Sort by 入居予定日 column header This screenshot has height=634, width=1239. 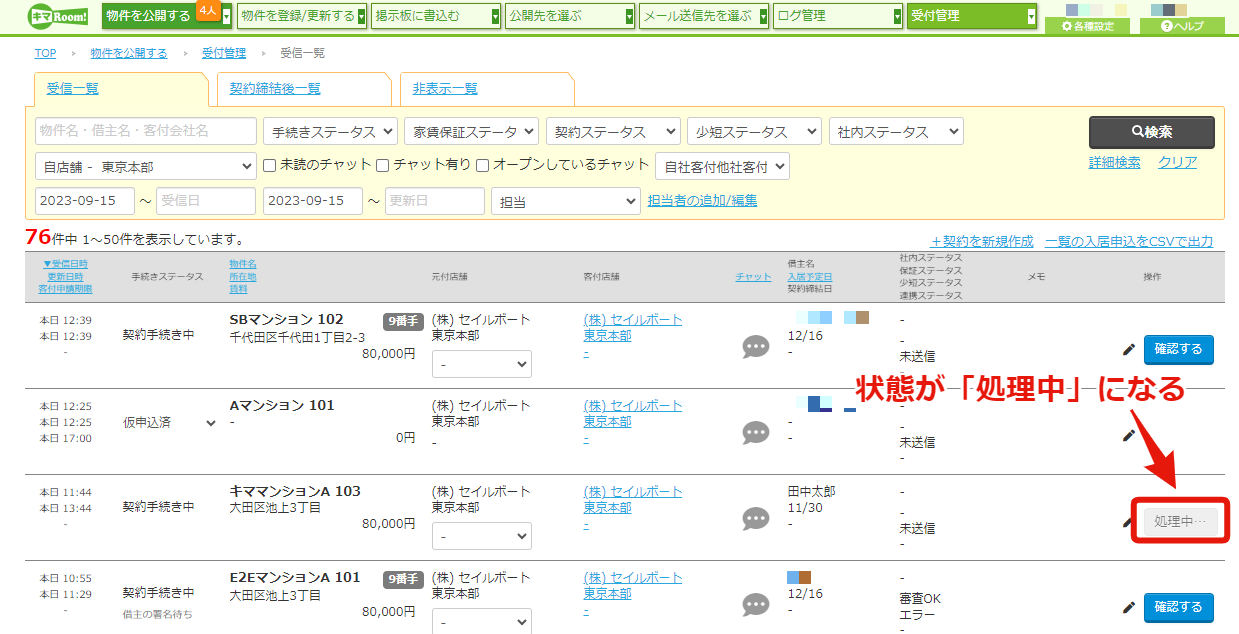tap(810, 277)
